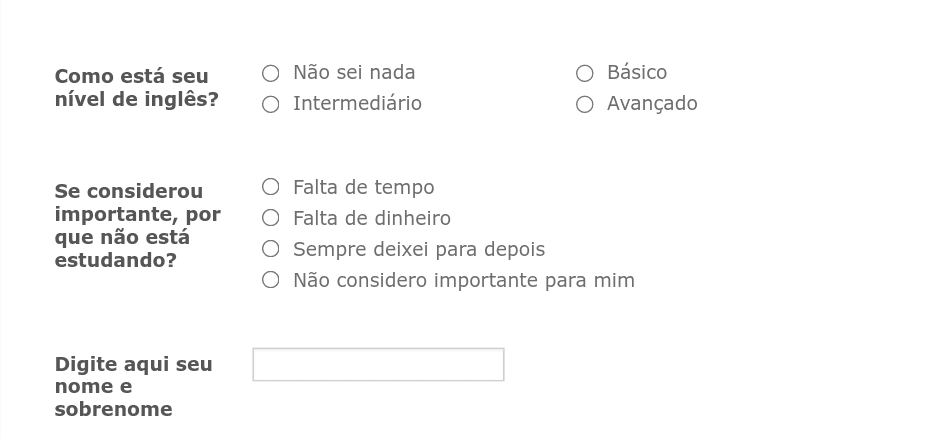Tick the 'Sempre deixei para depois' radio button
Image resolution: width=930 pixels, height=438 pixels.
(x=270, y=249)
